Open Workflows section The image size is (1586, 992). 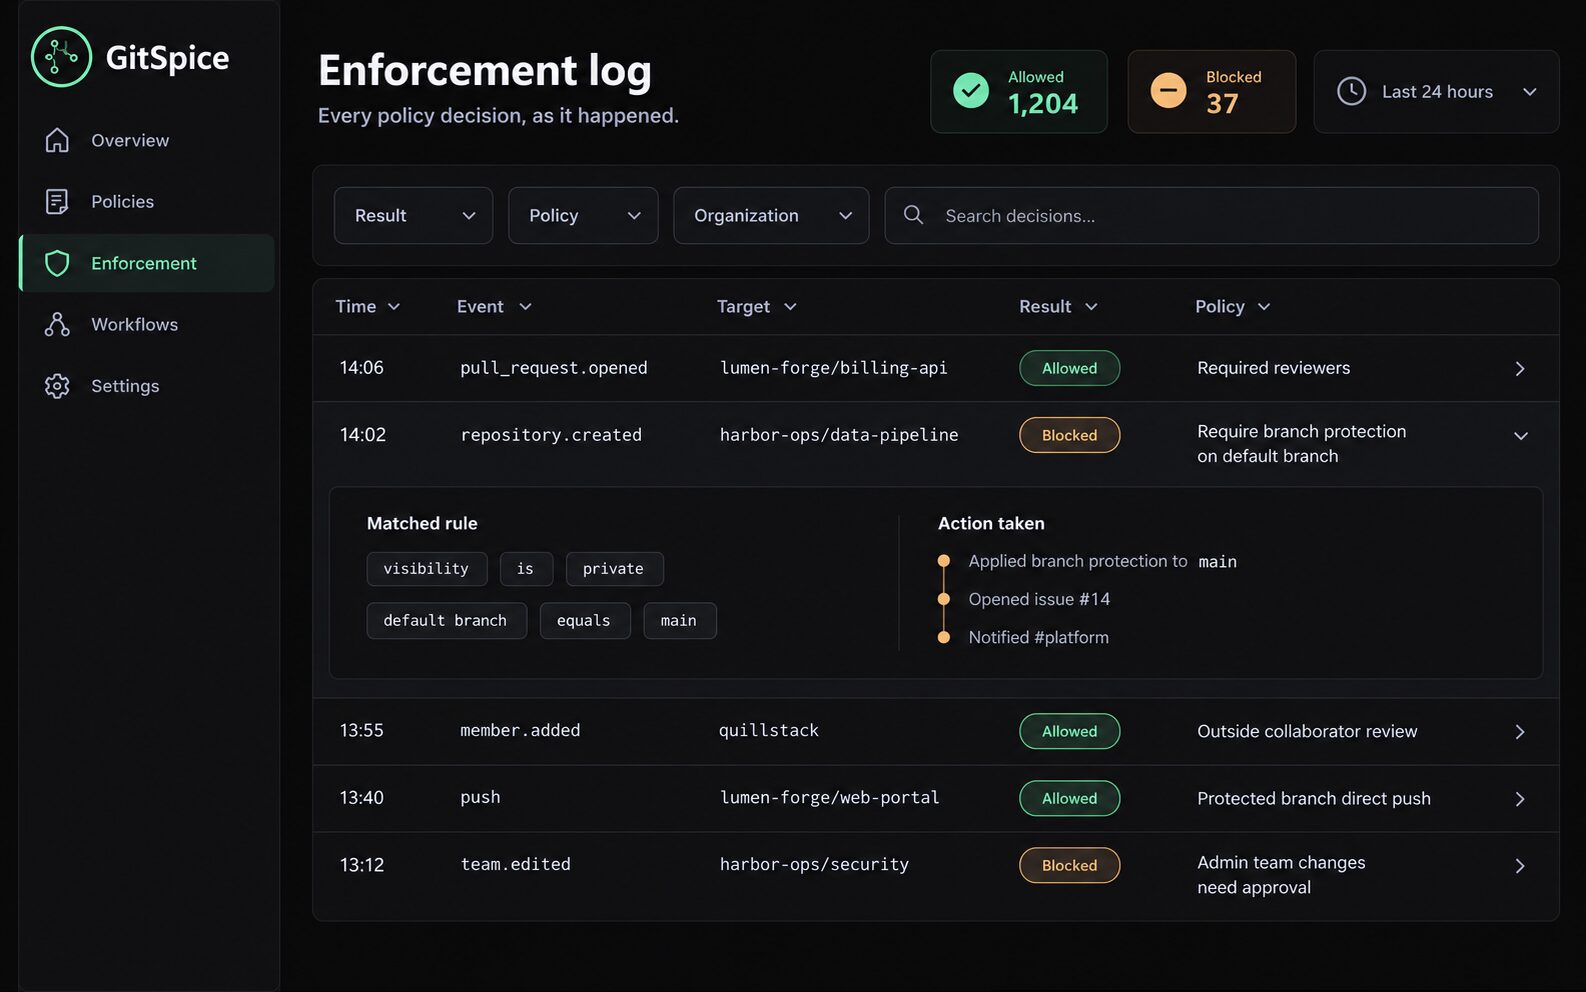(146, 324)
